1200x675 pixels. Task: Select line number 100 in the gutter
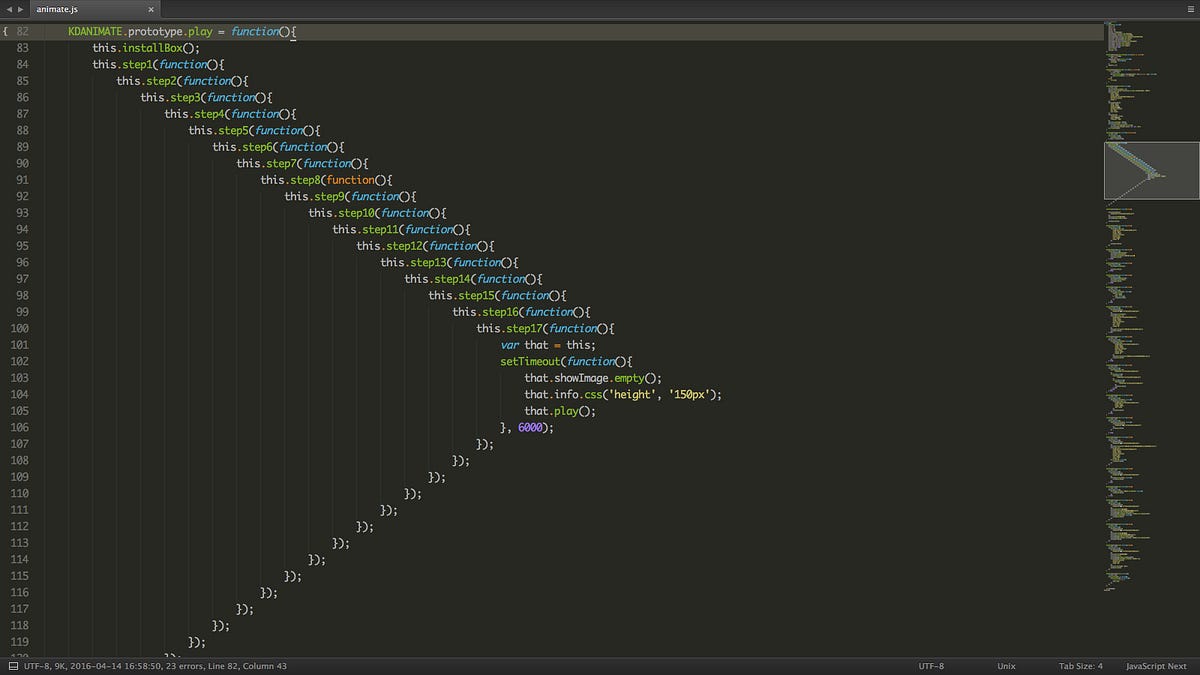[x=22, y=328]
